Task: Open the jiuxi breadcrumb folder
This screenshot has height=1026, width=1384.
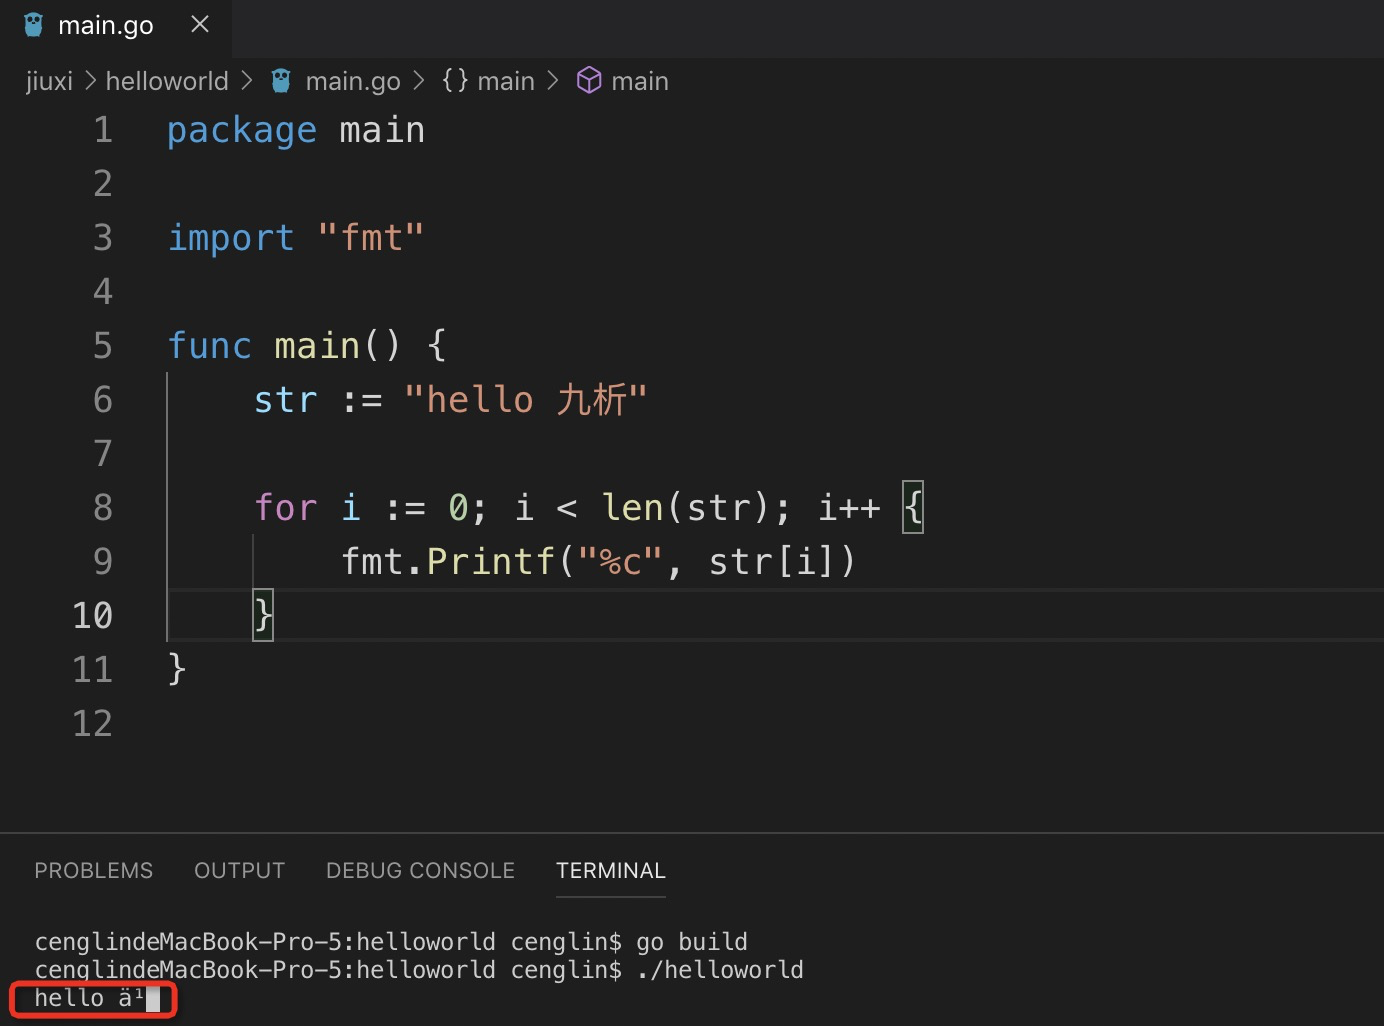Action: pyautogui.click(x=49, y=81)
